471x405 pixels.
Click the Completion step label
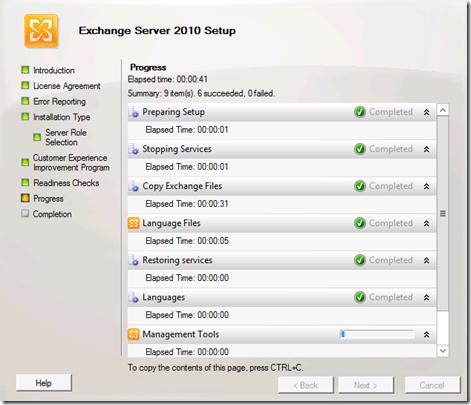(52, 214)
